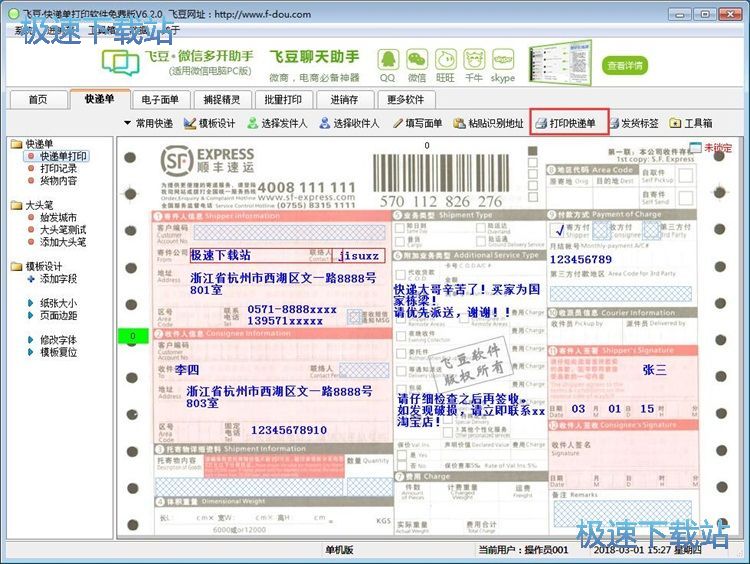
Task: Click 纸张大小 in sidebar
Action: tap(53, 303)
